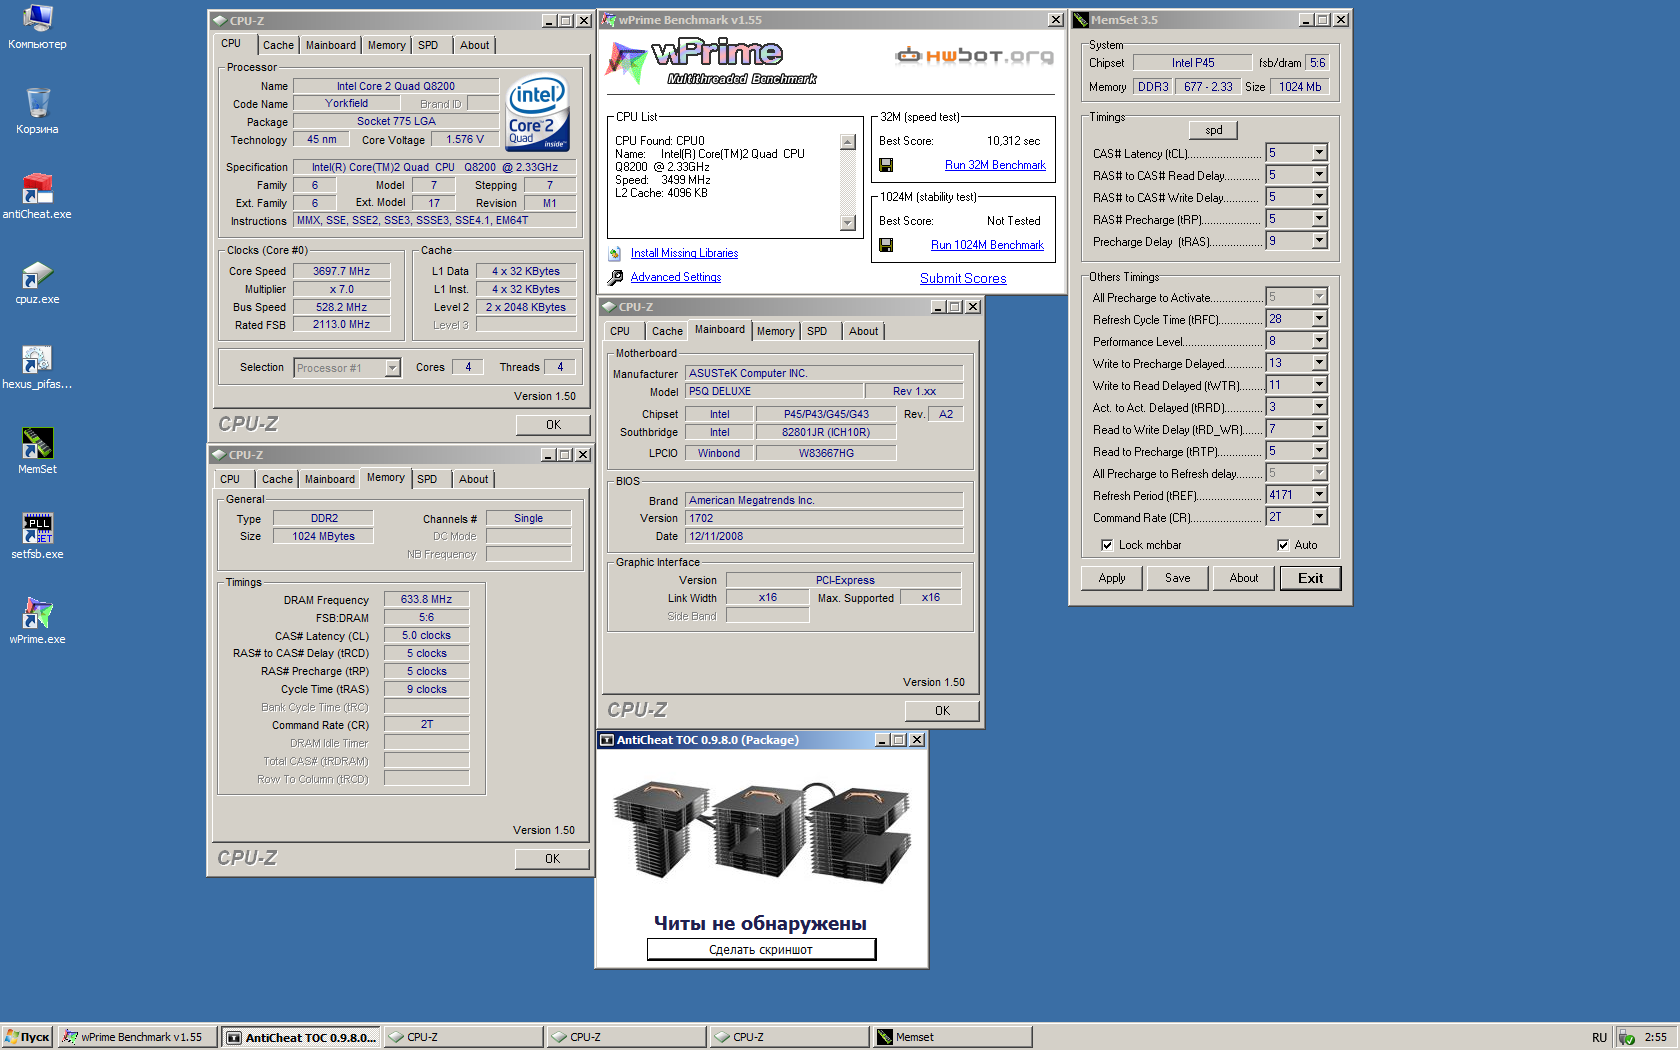The width and height of the screenshot is (1680, 1050).
Task: Expand RAS# Precharge (tRP) dropdown
Action: [x=1319, y=219]
